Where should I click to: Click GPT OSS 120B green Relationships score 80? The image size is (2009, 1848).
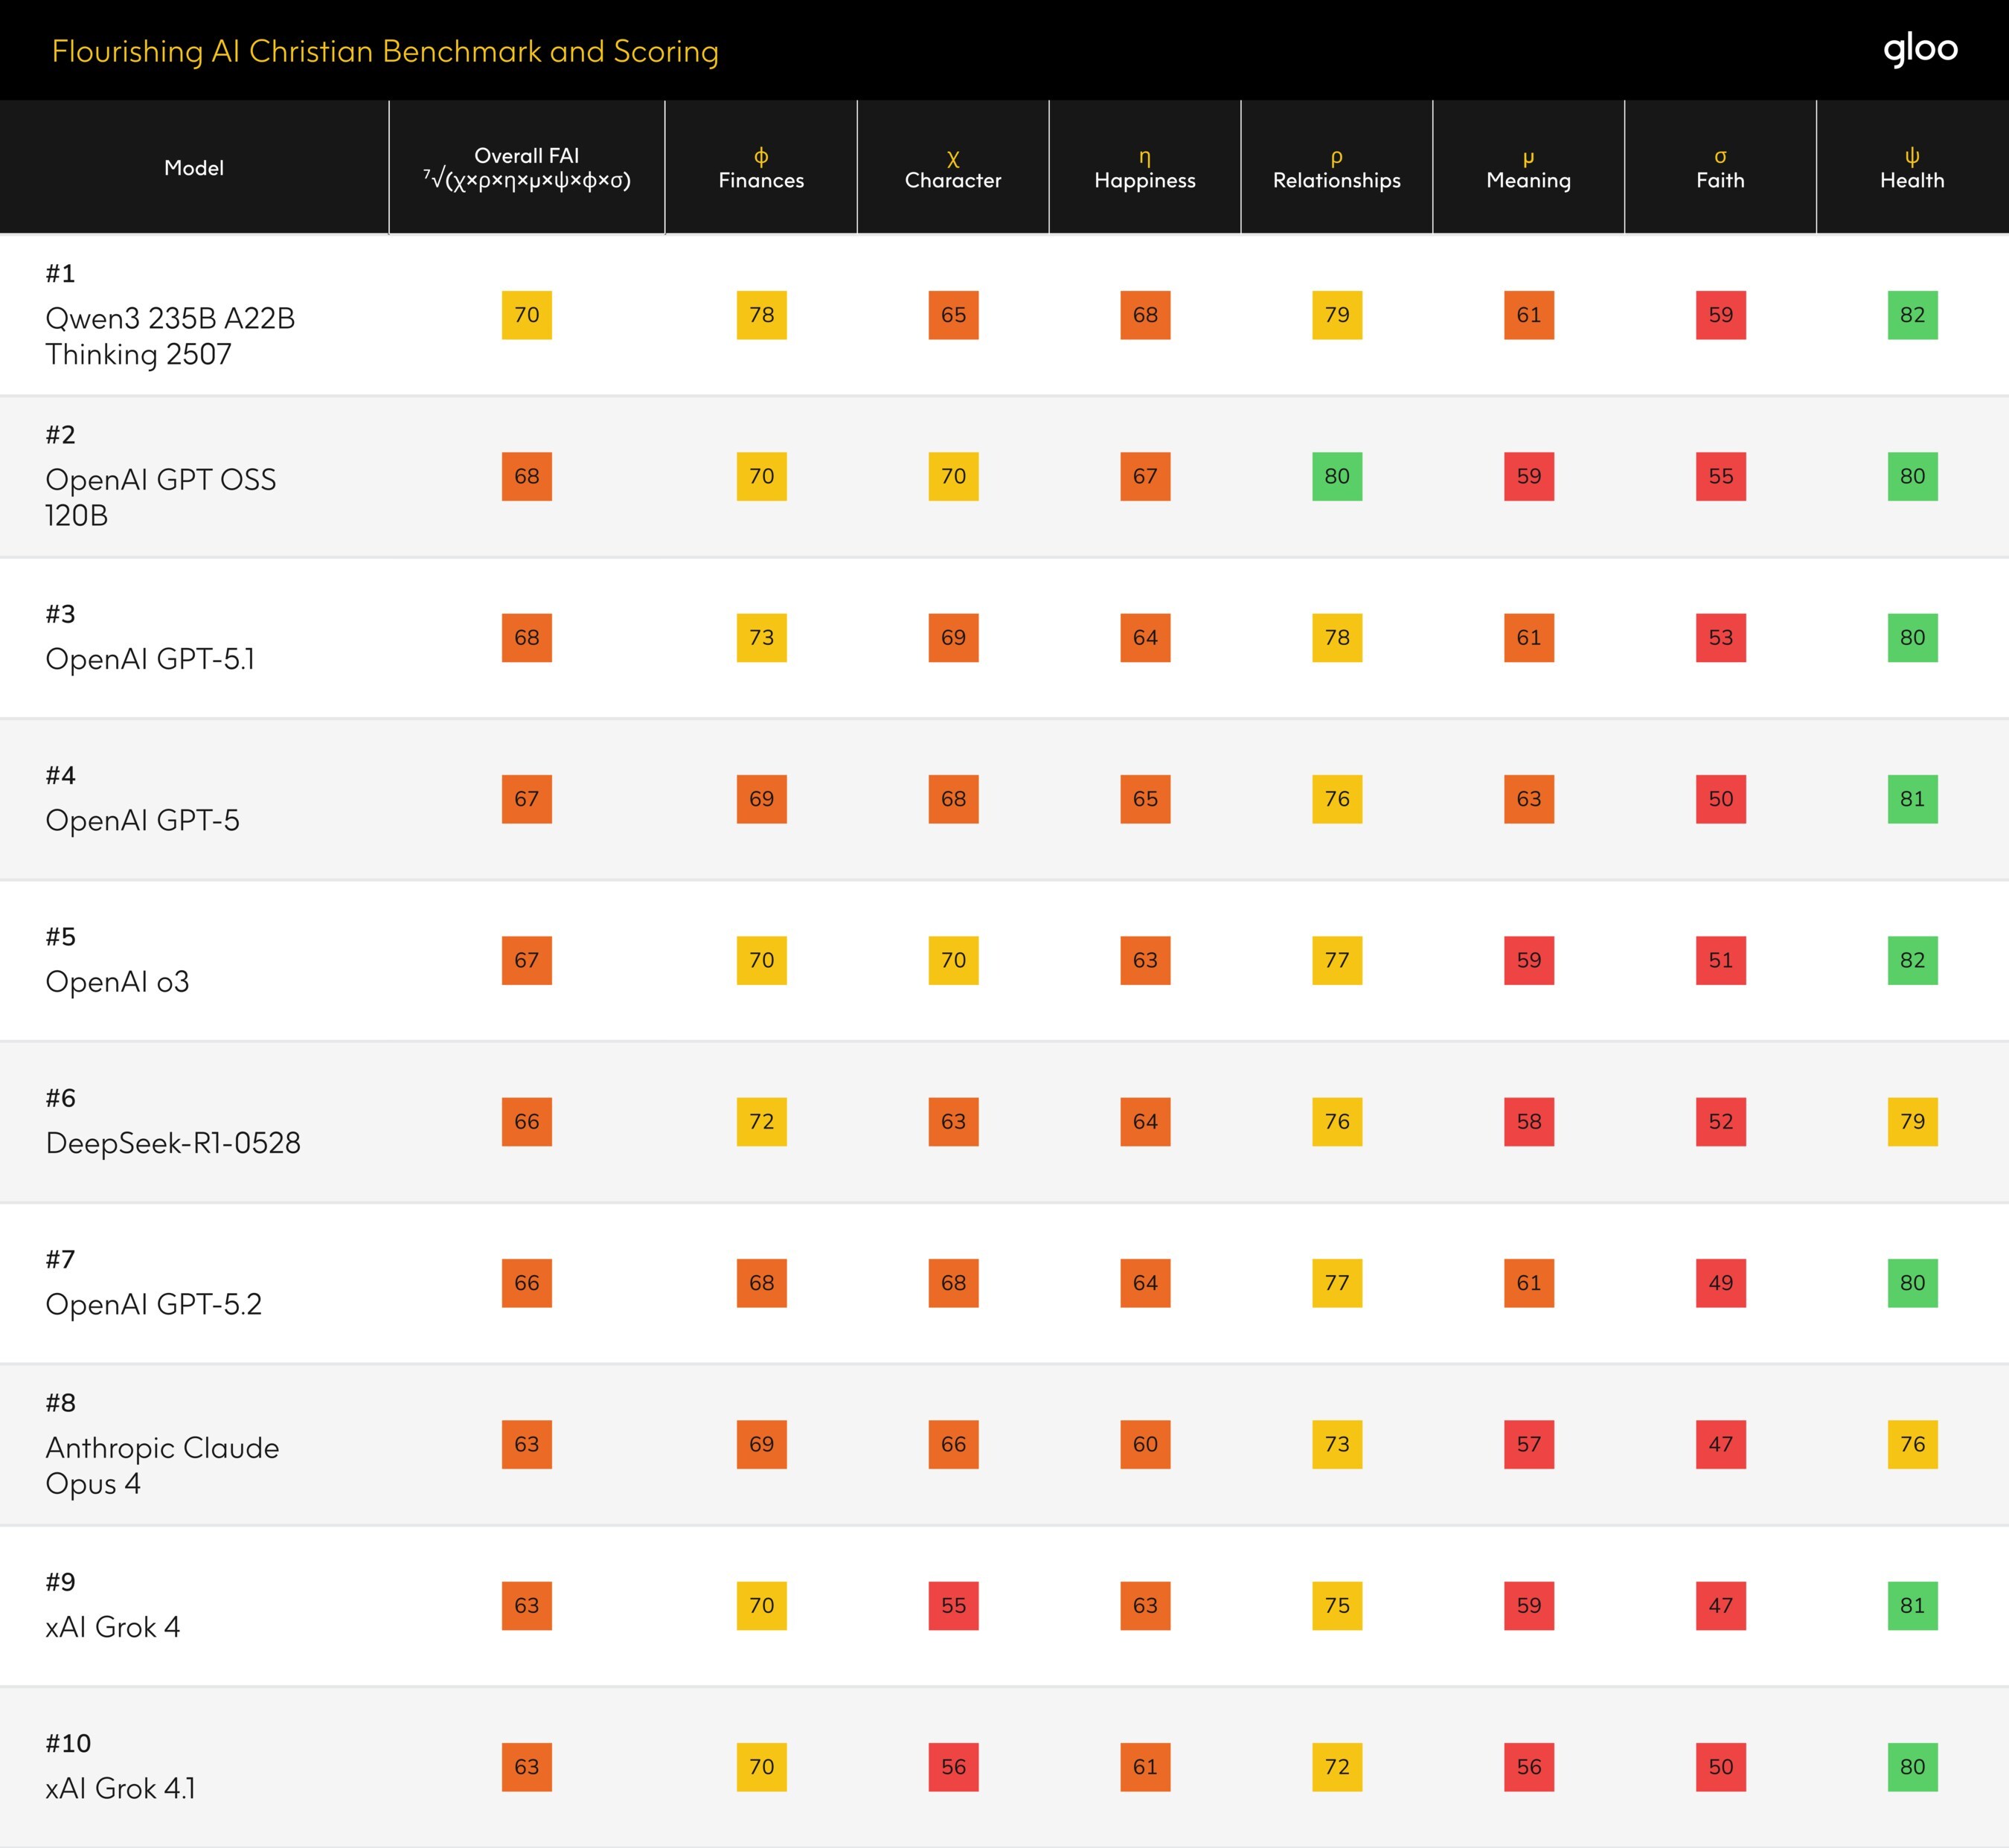pos(1337,476)
